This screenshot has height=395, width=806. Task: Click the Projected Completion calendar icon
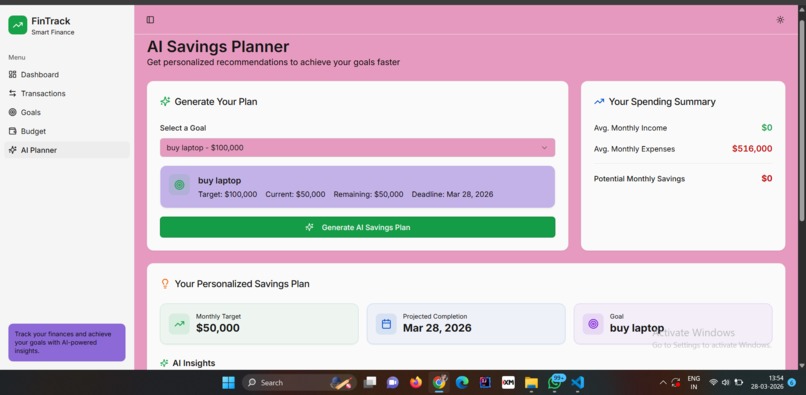pos(386,324)
